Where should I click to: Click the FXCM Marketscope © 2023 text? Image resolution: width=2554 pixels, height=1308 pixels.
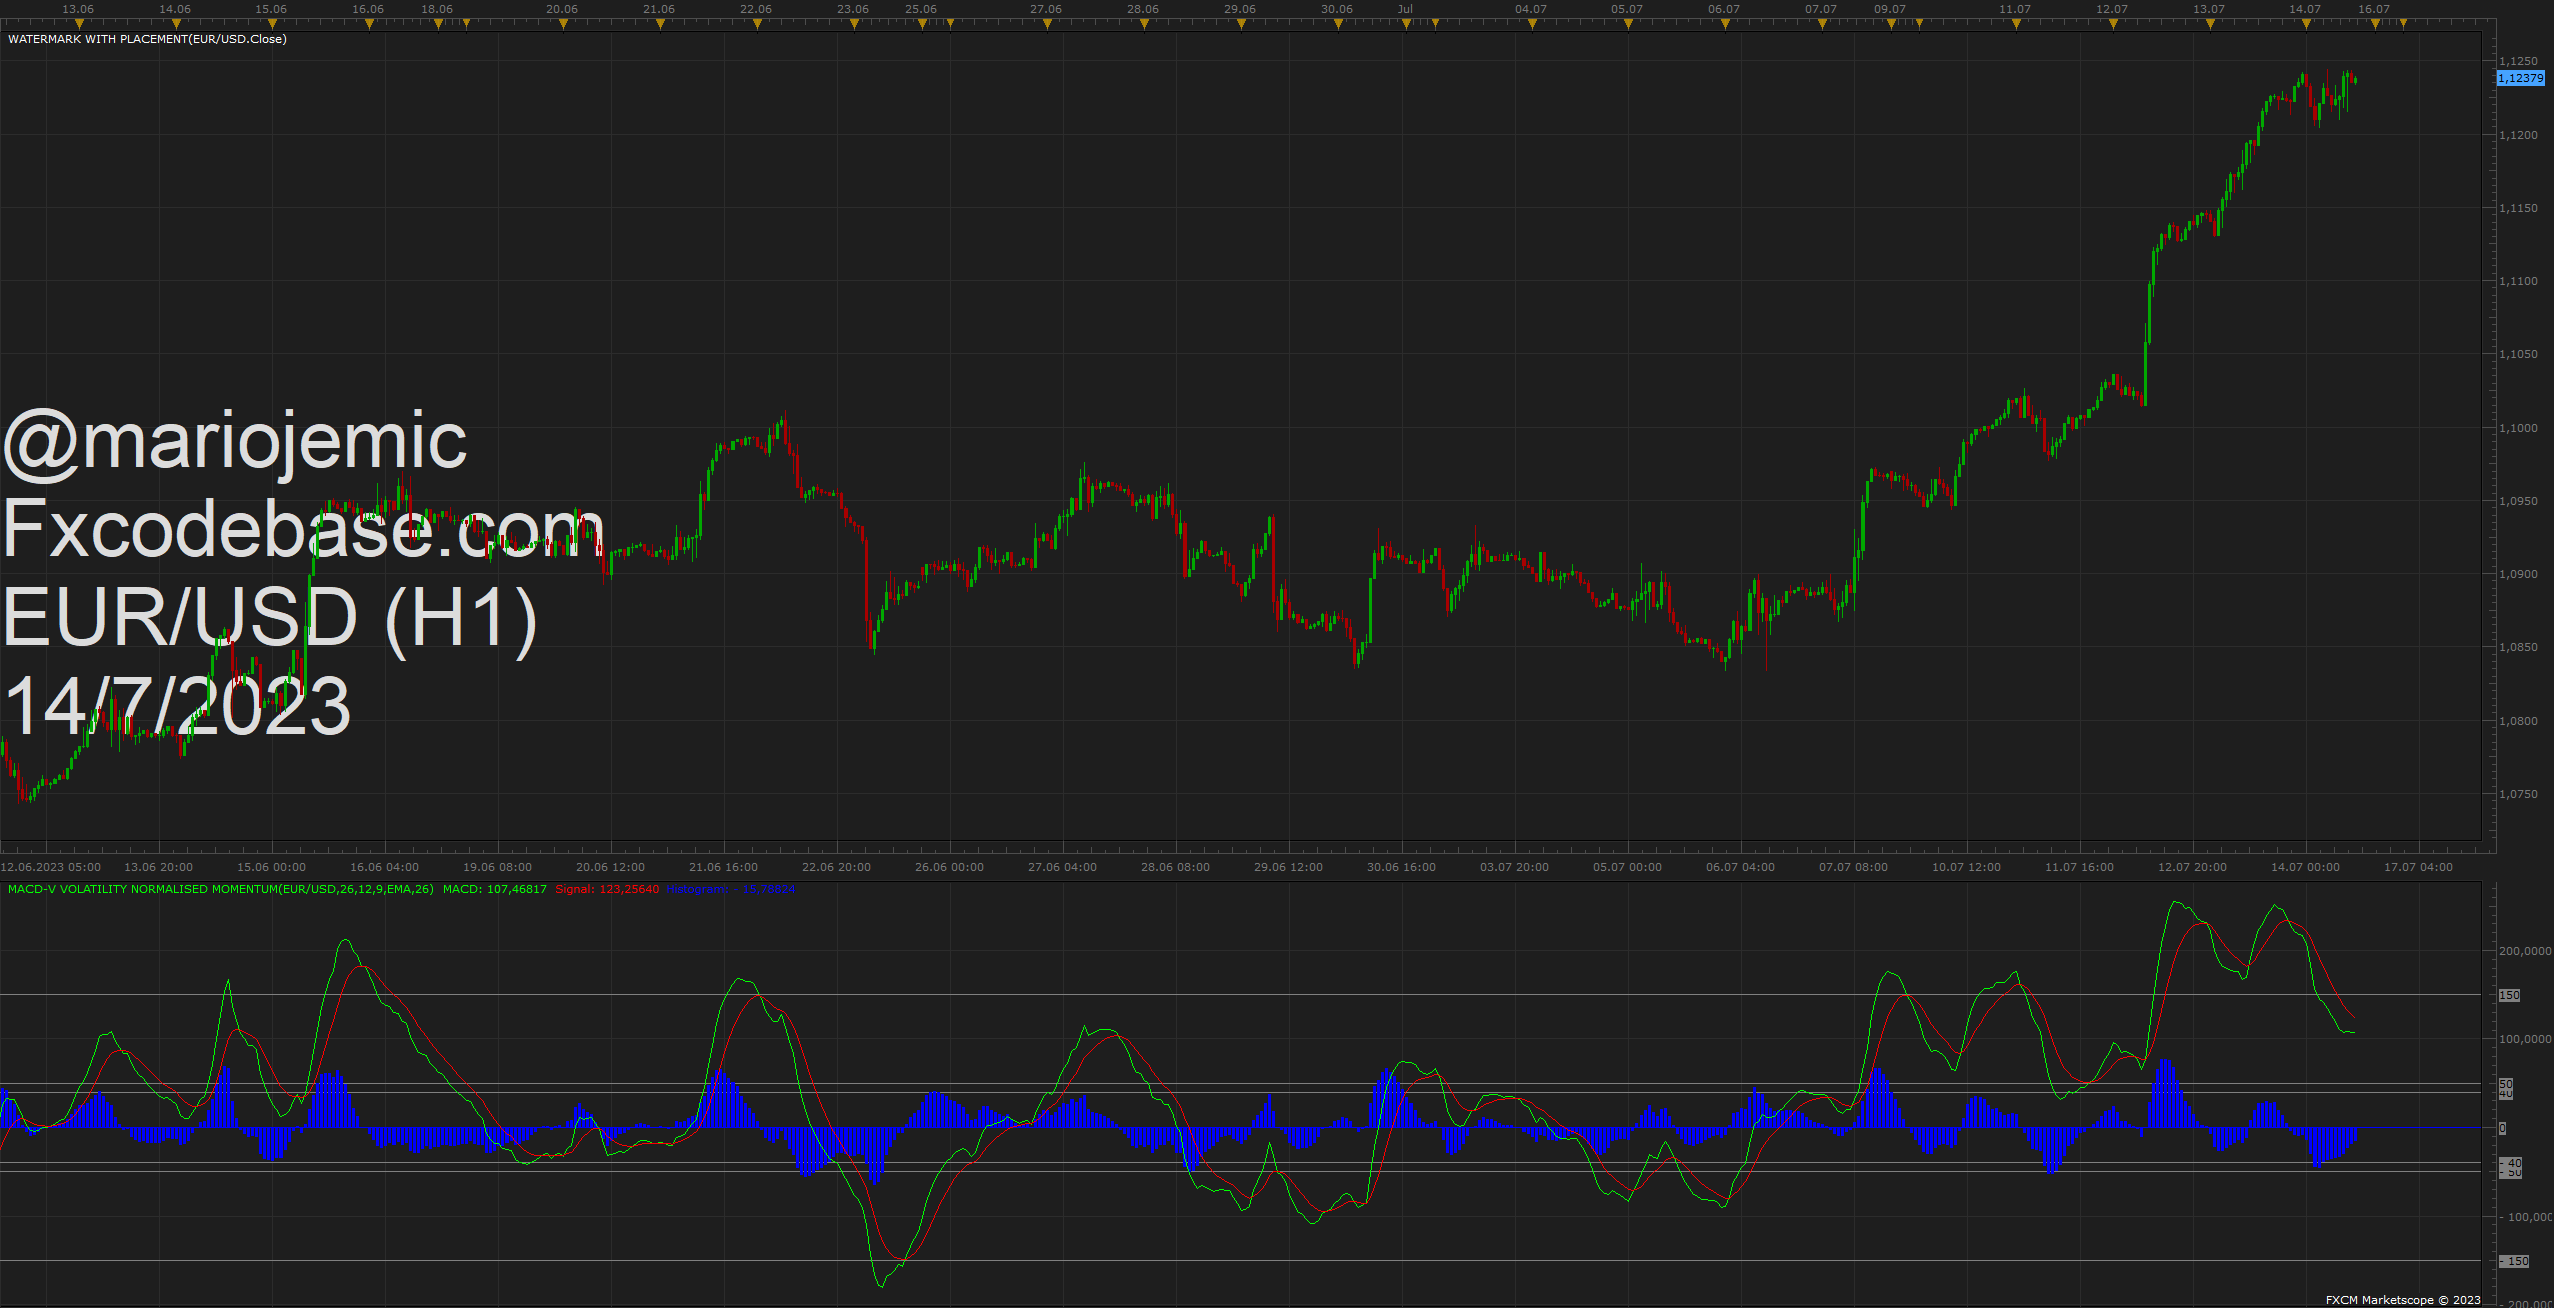2403,1300
